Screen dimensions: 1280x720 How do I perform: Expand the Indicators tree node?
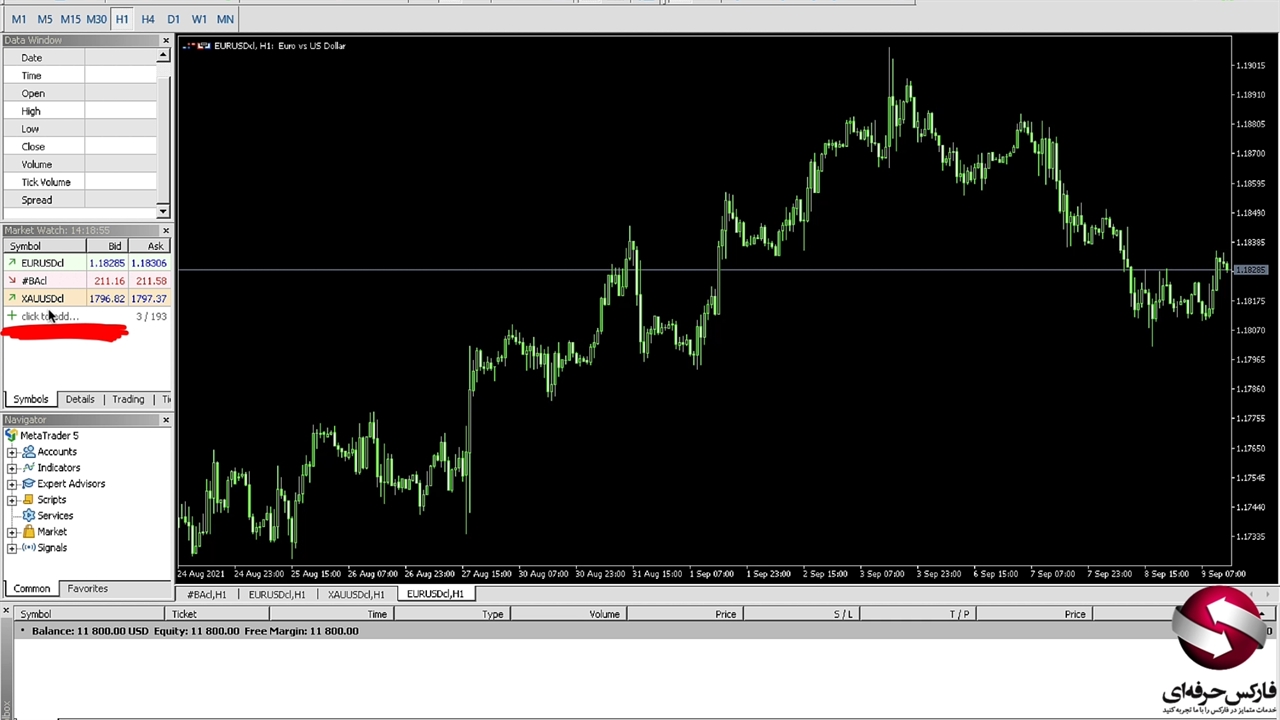pyautogui.click(x=12, y=468)
